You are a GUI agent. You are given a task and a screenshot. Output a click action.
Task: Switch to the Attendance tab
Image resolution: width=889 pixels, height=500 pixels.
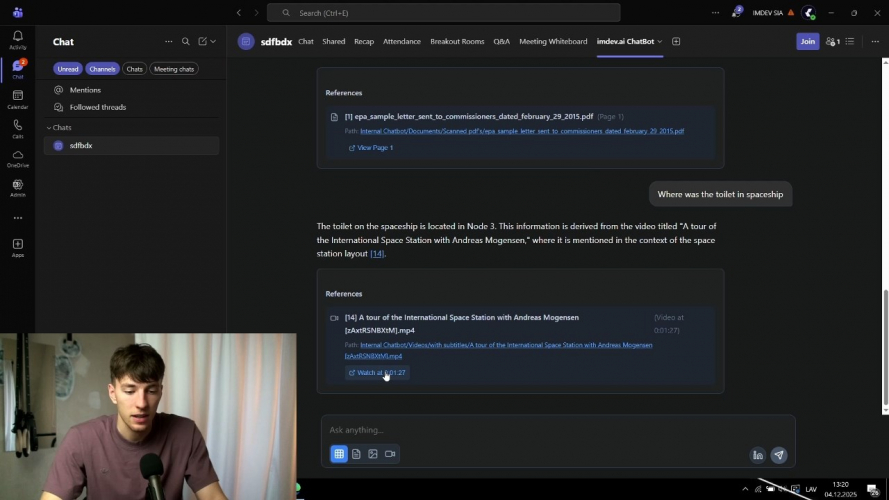[x=401, y=41]
